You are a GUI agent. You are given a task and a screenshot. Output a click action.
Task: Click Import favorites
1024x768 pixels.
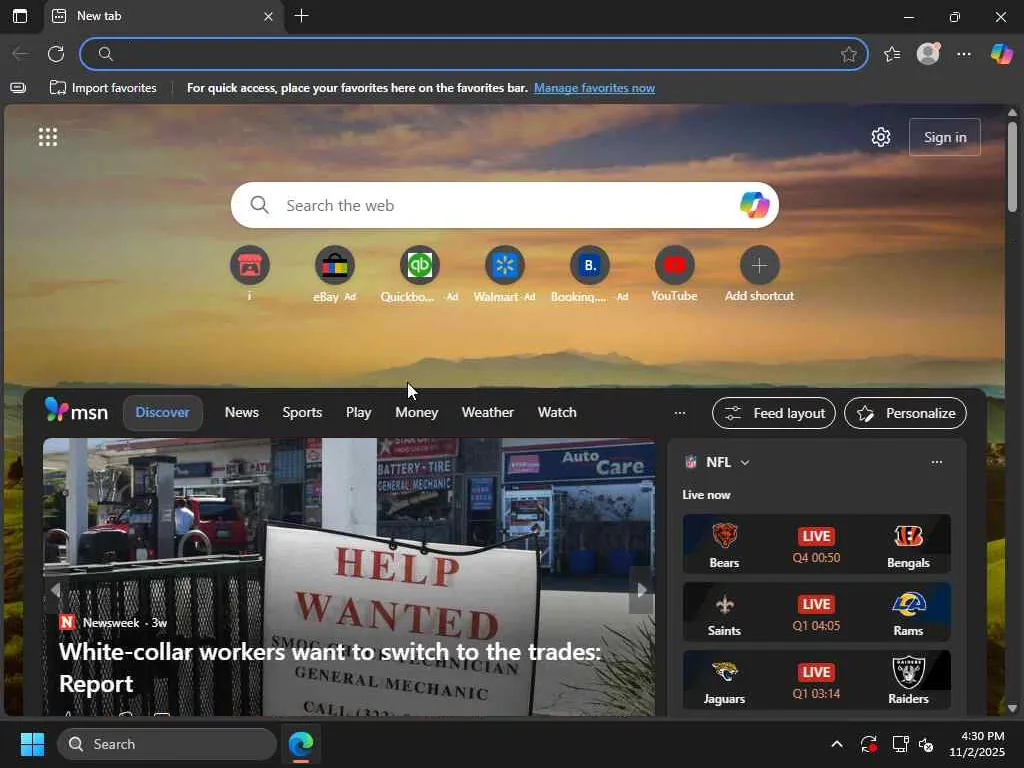pos(103,88)
